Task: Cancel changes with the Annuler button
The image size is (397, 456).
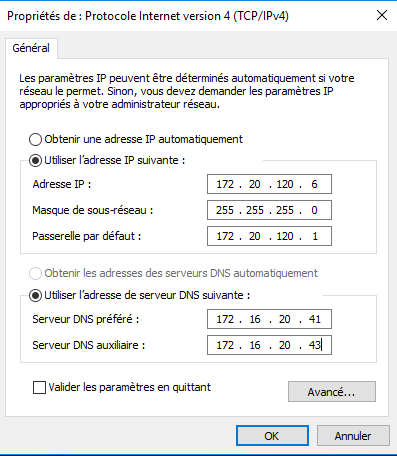Action: [x=353, y=436]
